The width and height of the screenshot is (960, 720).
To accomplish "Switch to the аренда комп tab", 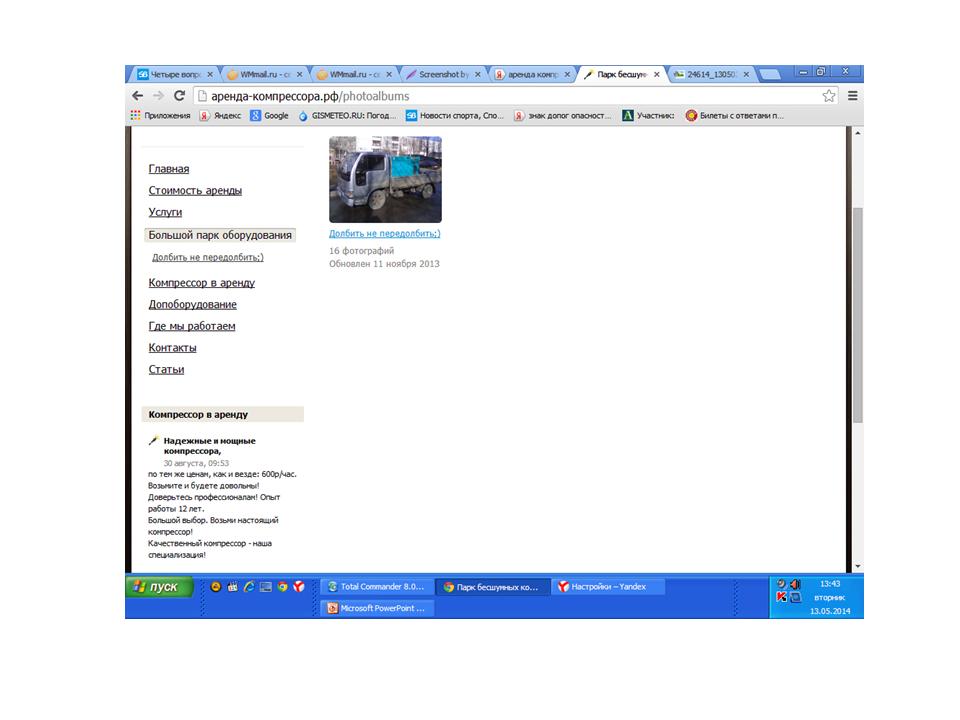I will [x=533, y=74].
